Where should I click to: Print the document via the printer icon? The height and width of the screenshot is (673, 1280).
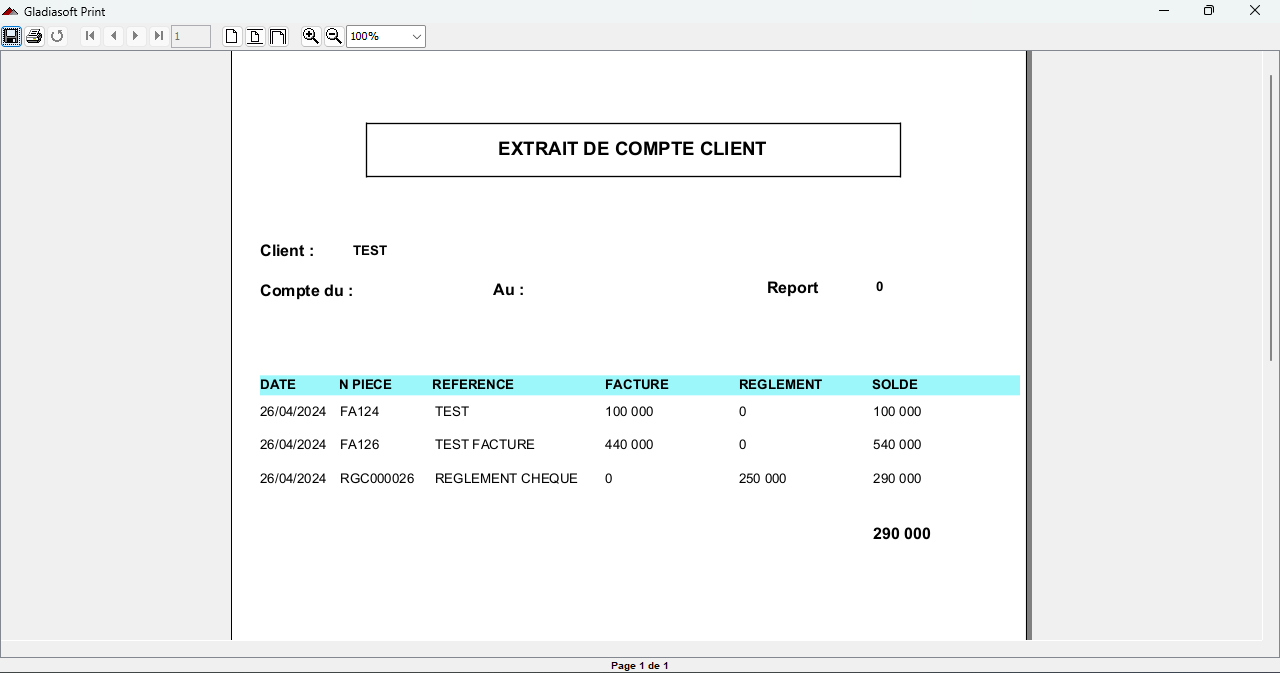coord(33,36)
